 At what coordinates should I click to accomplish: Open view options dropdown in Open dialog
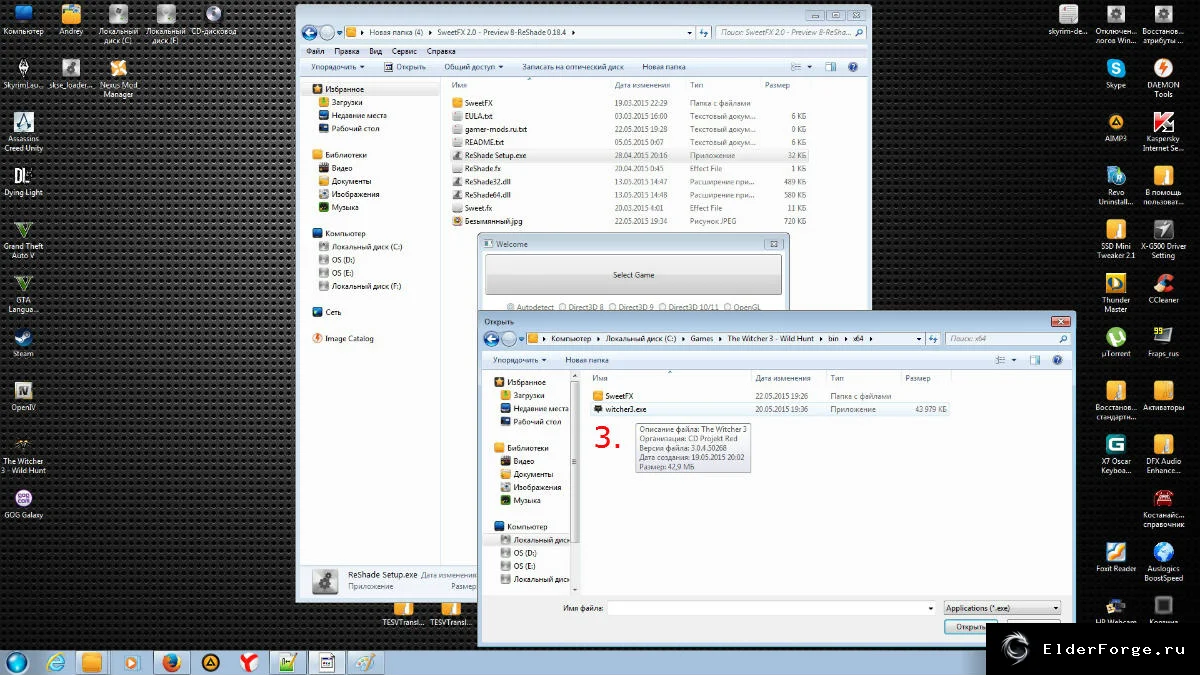(1013, 360)
